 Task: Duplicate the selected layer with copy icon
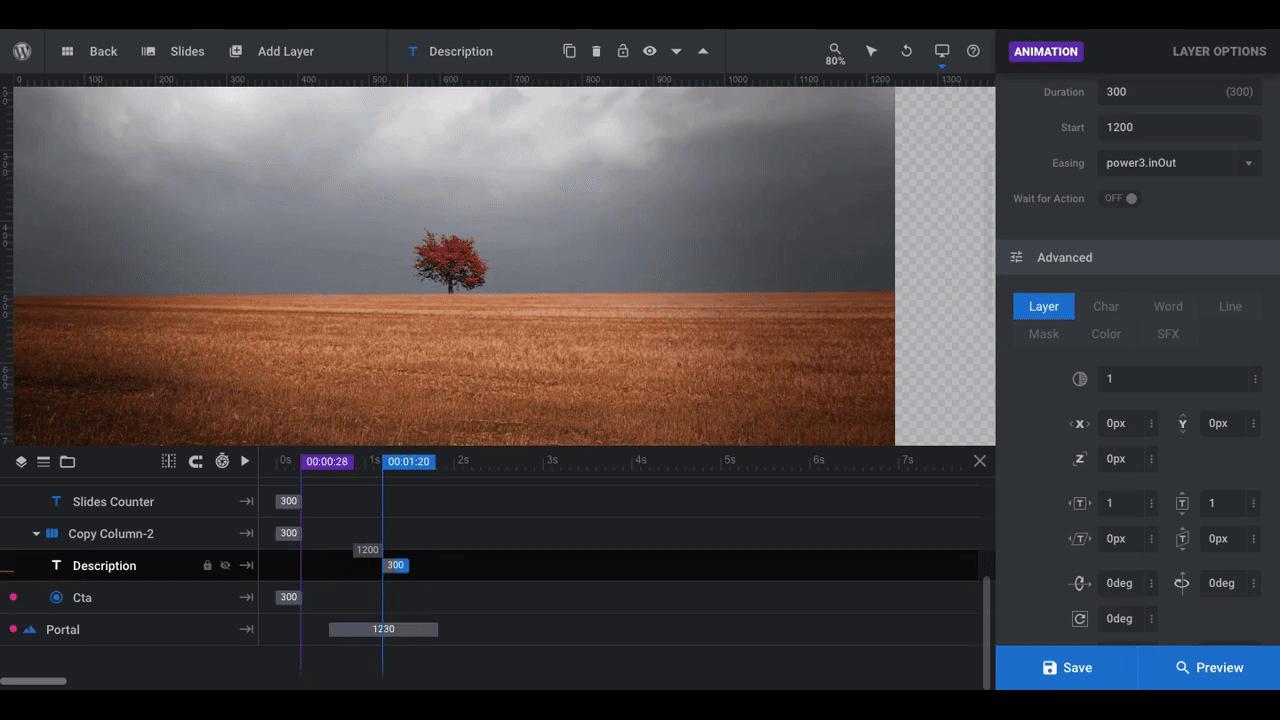click(569, 51)
